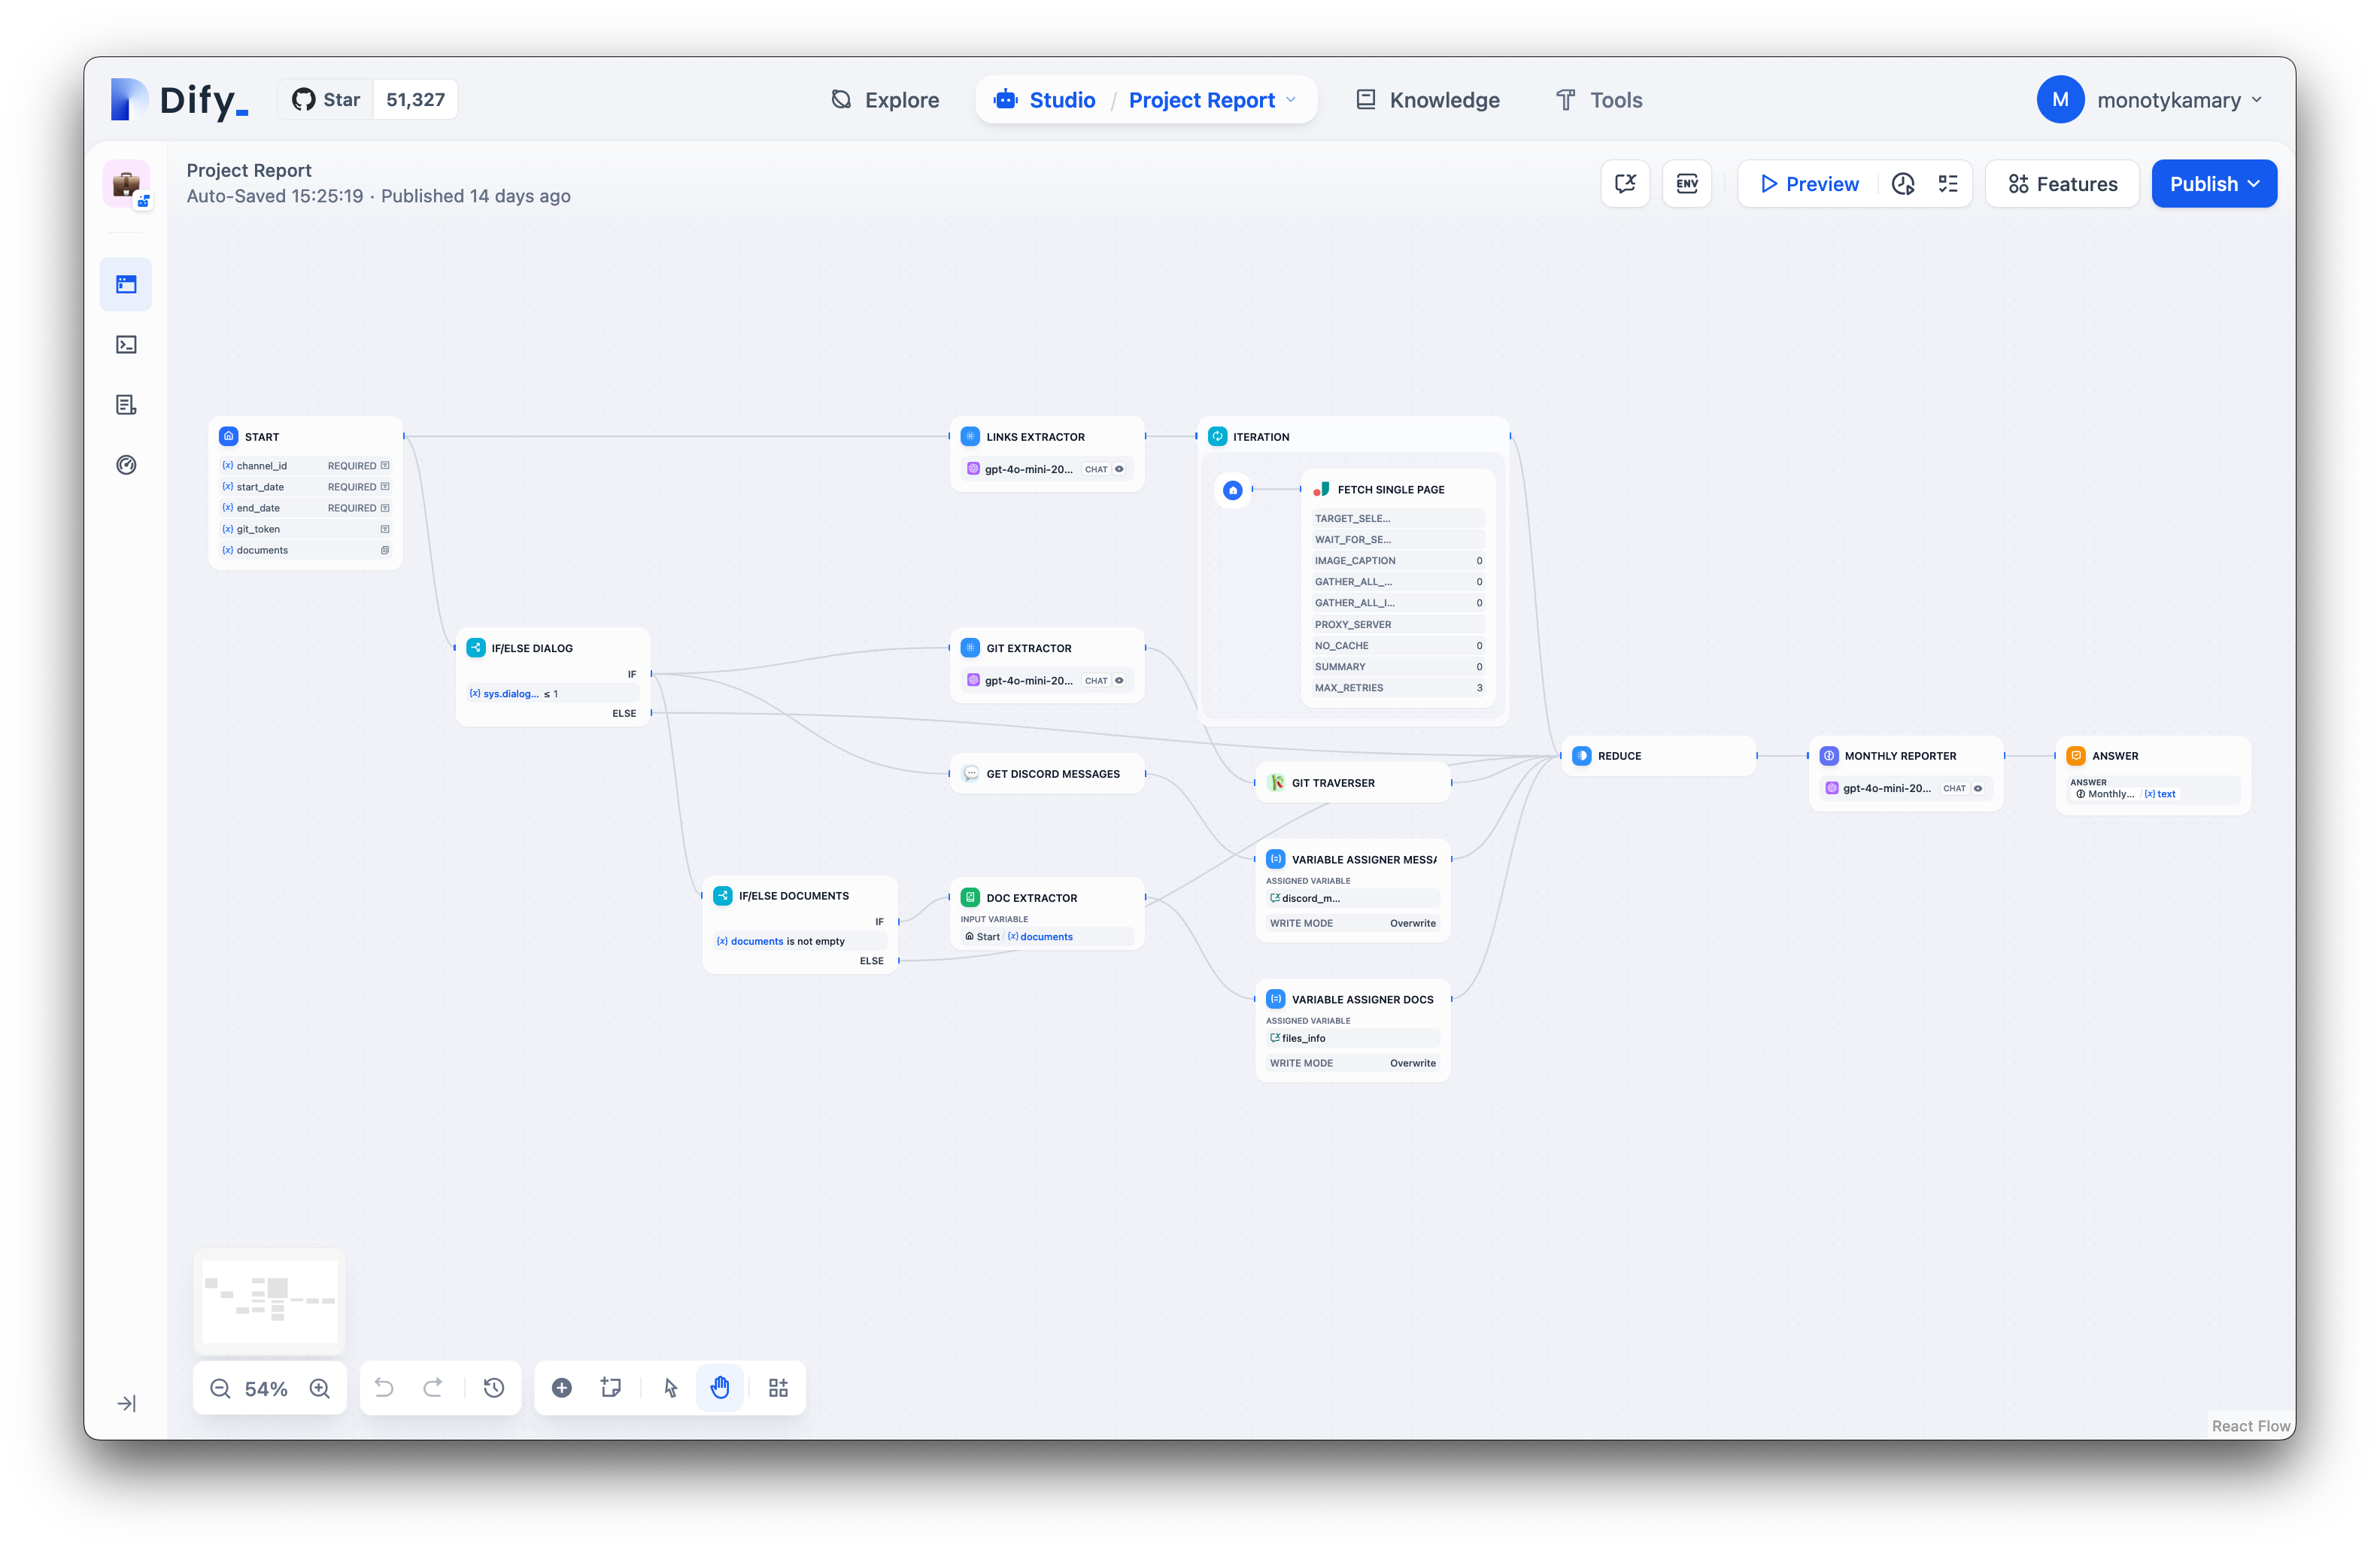Screen dimensions: 2380x1551
Task: Zoom in the workflow canvas
Action: point(320,1388)
